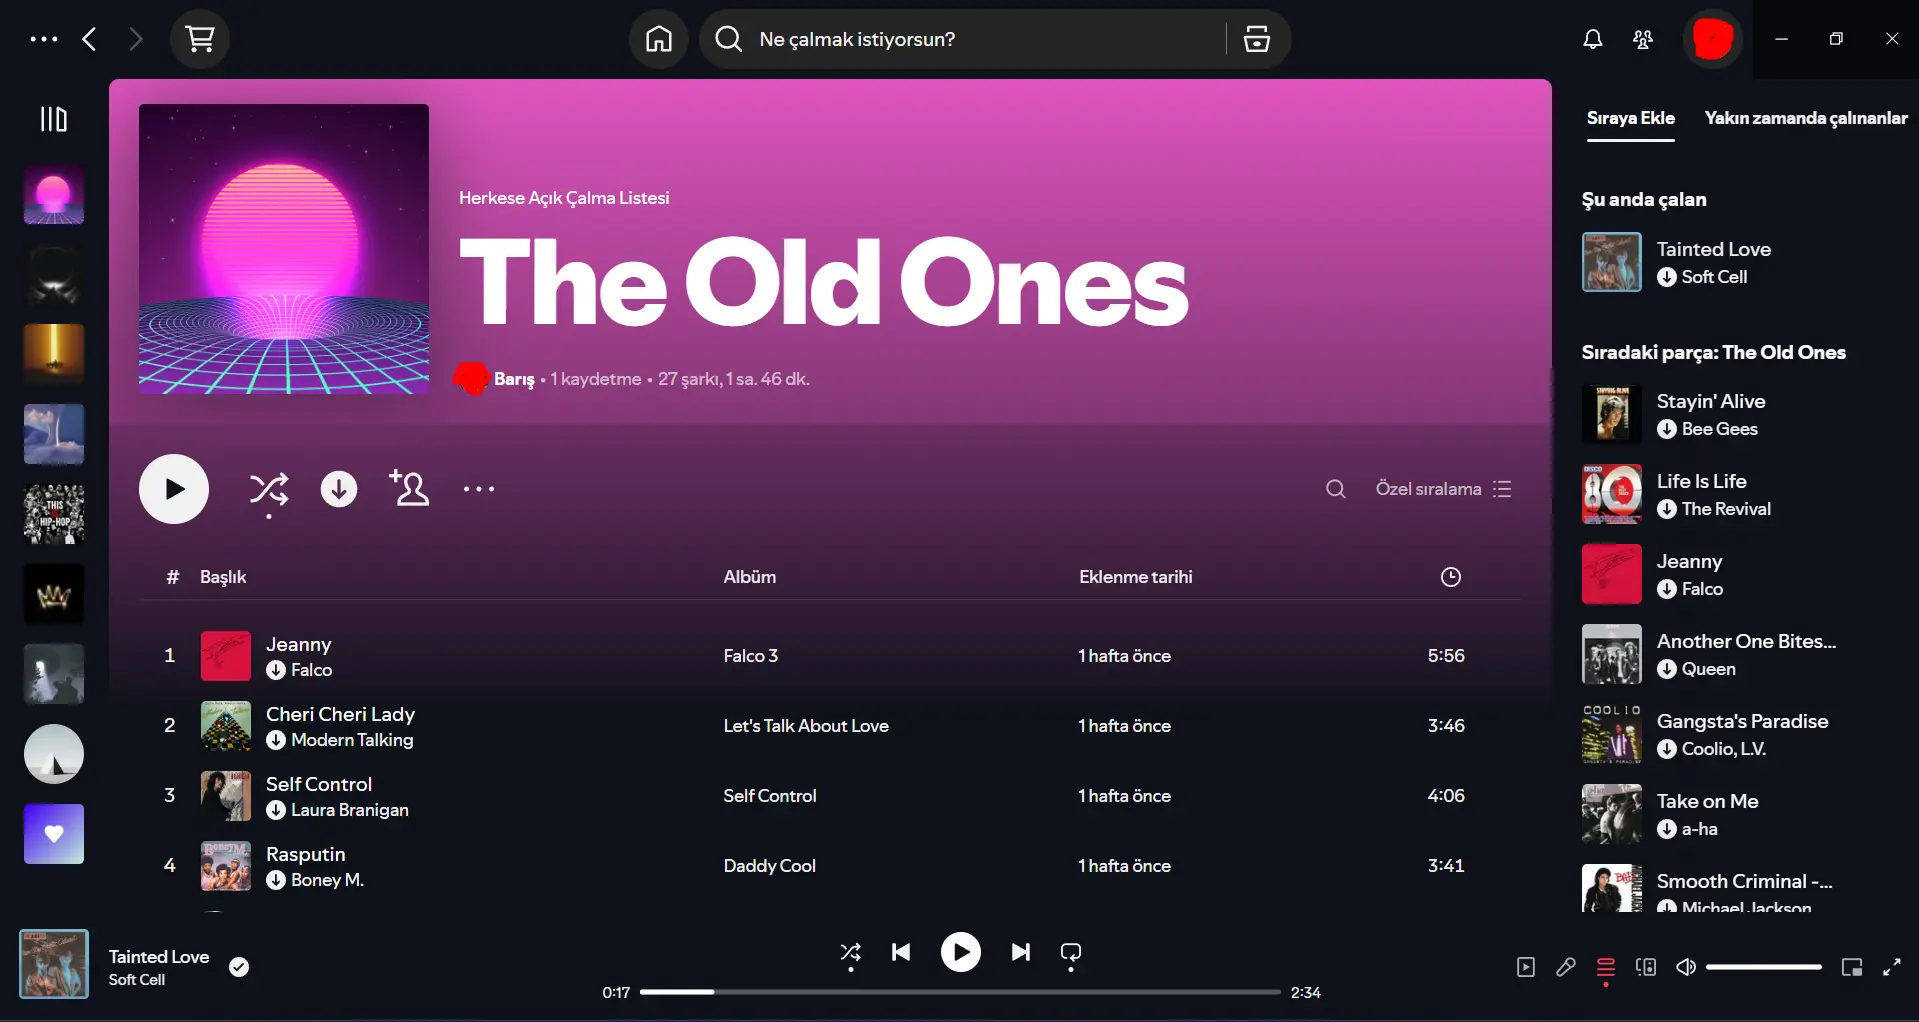1919x1022 pixels.
Task: Click the playlist cover image
Action: point(284,249)
